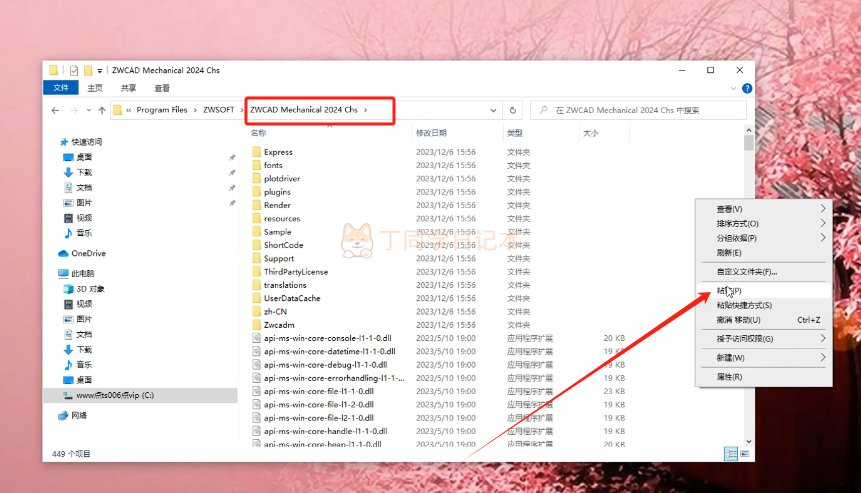Click the Forward navigation arrow
Viewport: 861px width, 493px height.
click(74, 110)
